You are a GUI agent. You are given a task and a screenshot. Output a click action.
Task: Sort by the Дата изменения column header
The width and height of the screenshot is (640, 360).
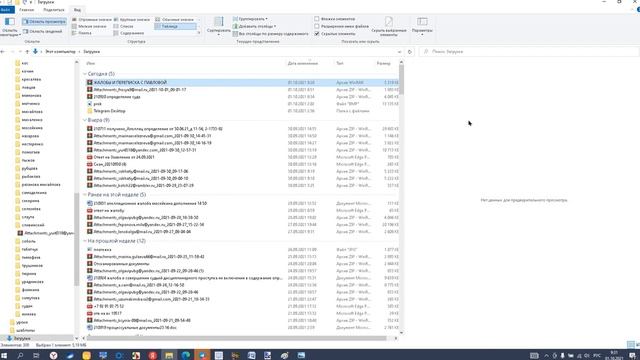click(x=302, y=63)
